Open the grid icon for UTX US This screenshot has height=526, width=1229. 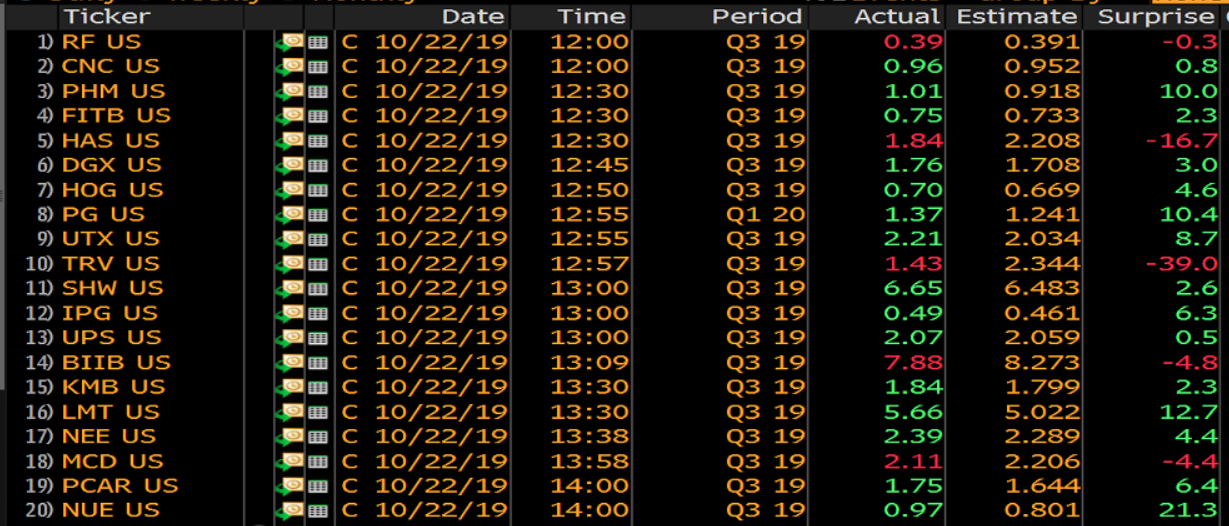click(x=318, y=239)
